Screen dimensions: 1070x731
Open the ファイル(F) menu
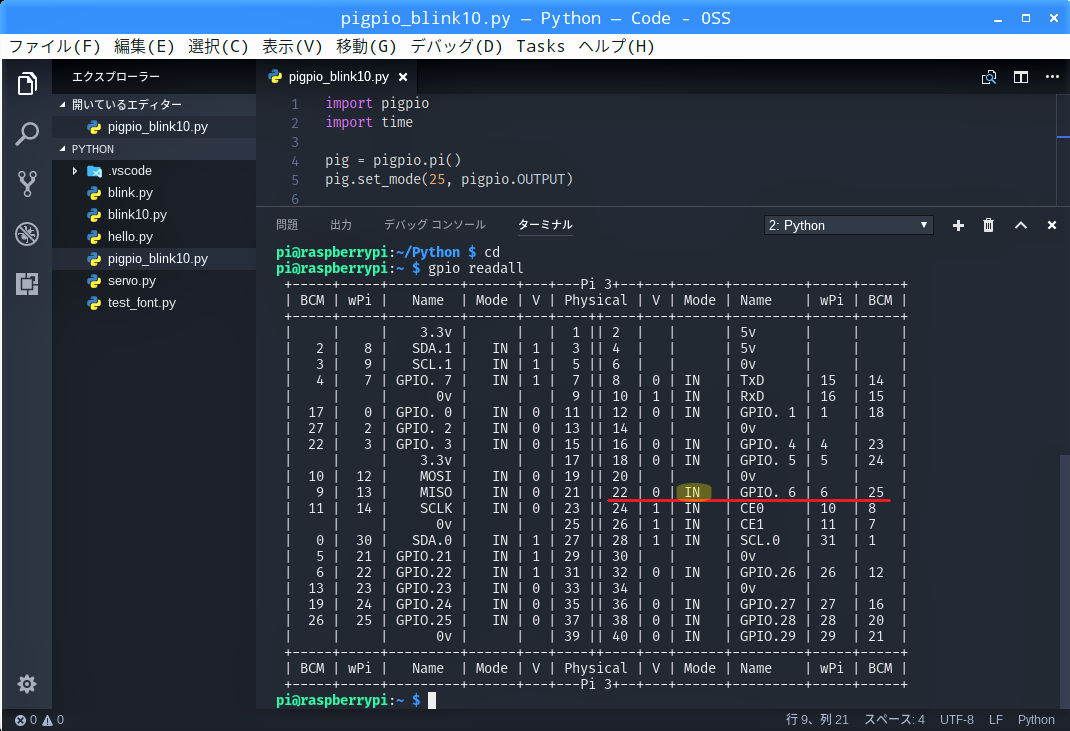(55, 46)
